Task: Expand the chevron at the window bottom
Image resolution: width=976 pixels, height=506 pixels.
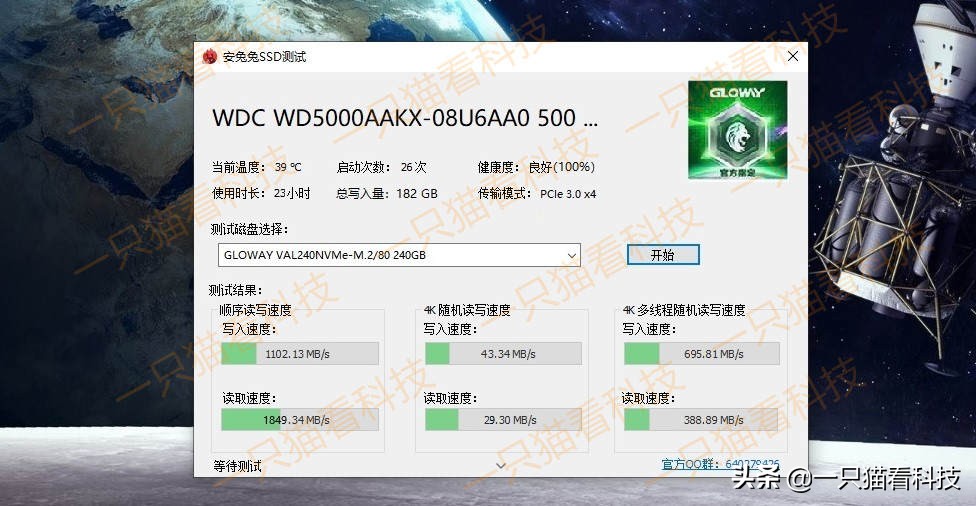Action: [500, 465]
